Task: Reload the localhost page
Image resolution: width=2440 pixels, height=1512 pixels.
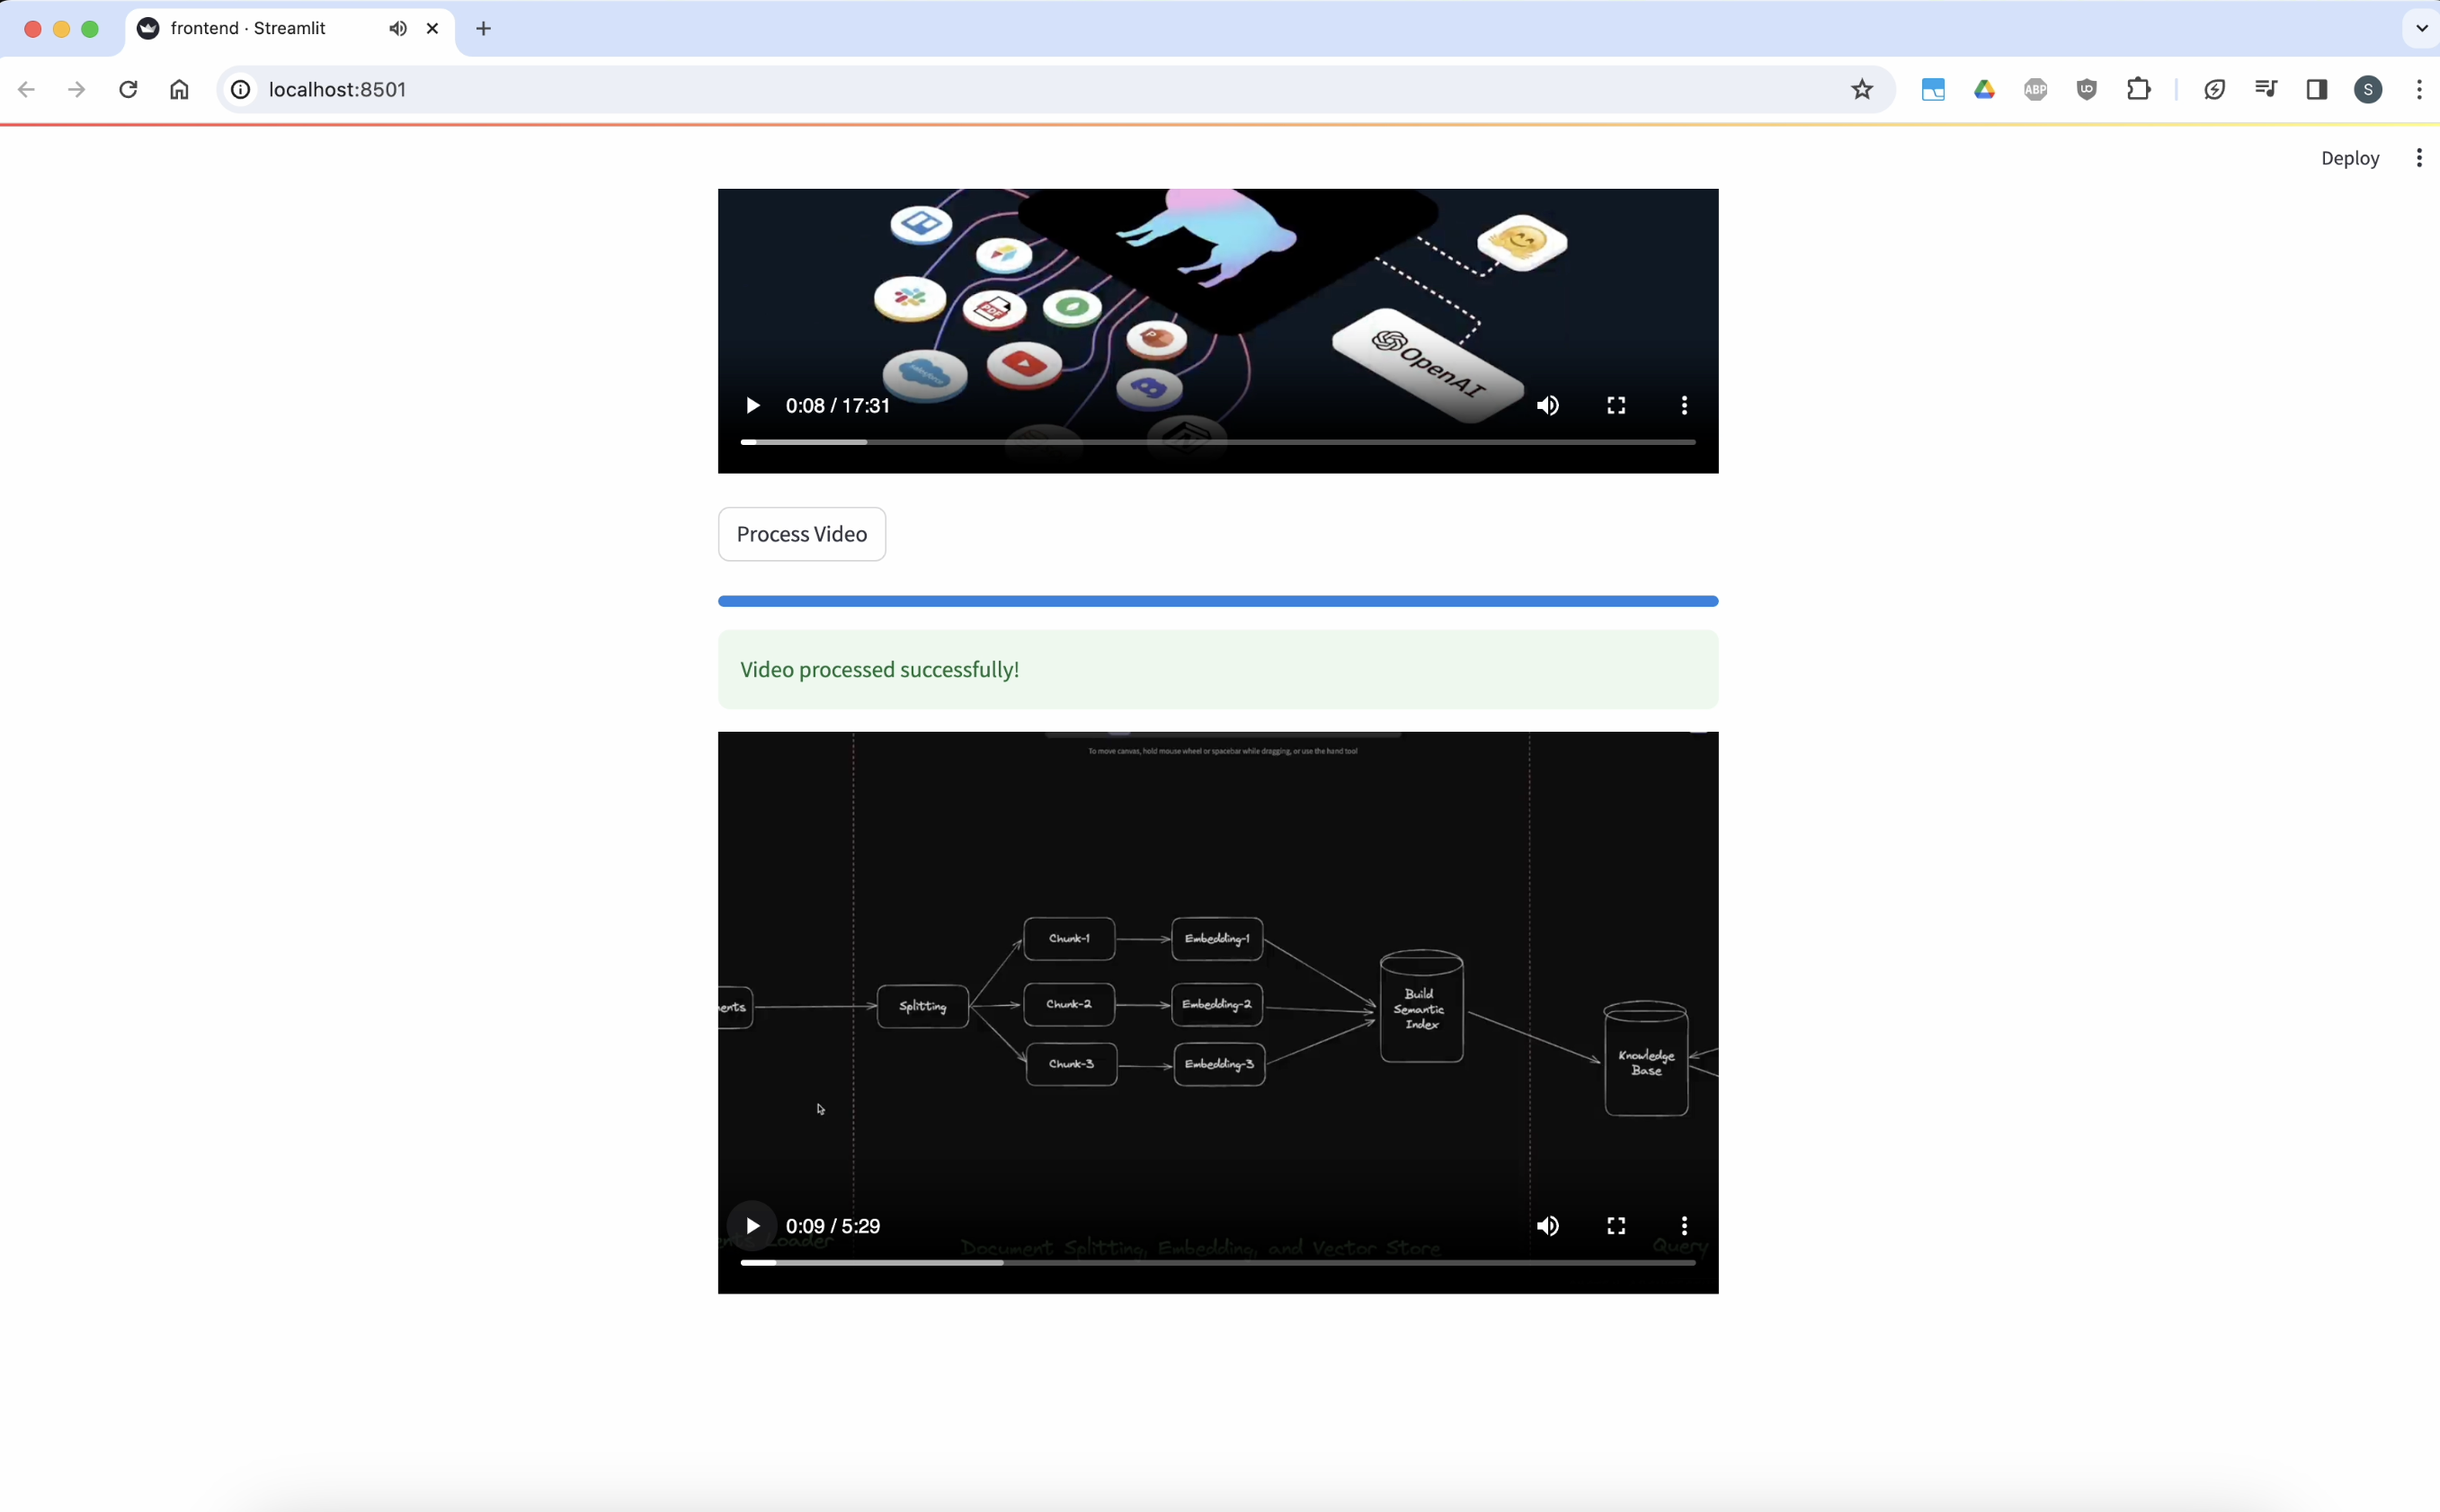Action: 128,90
